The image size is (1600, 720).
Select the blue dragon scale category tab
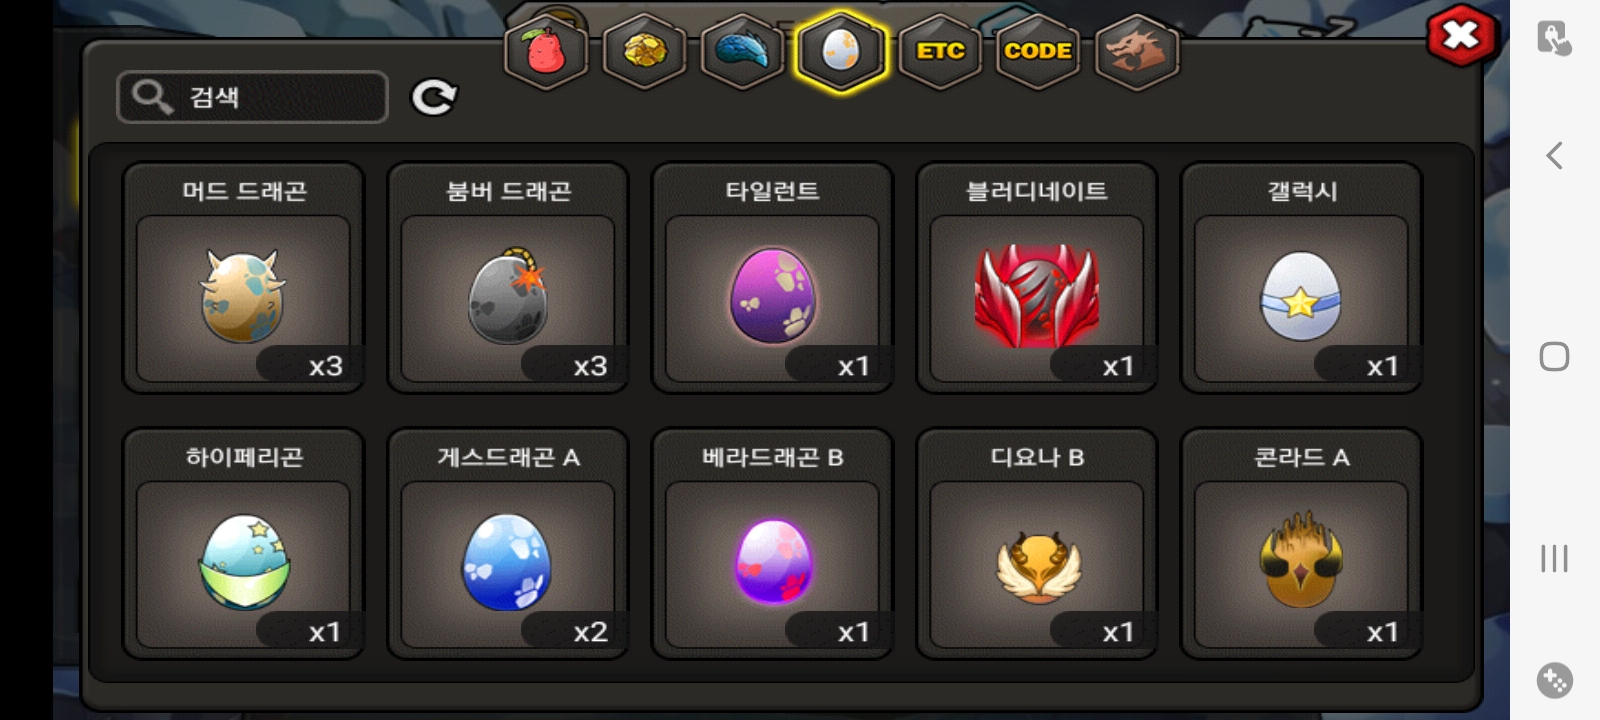click(742, 50)
